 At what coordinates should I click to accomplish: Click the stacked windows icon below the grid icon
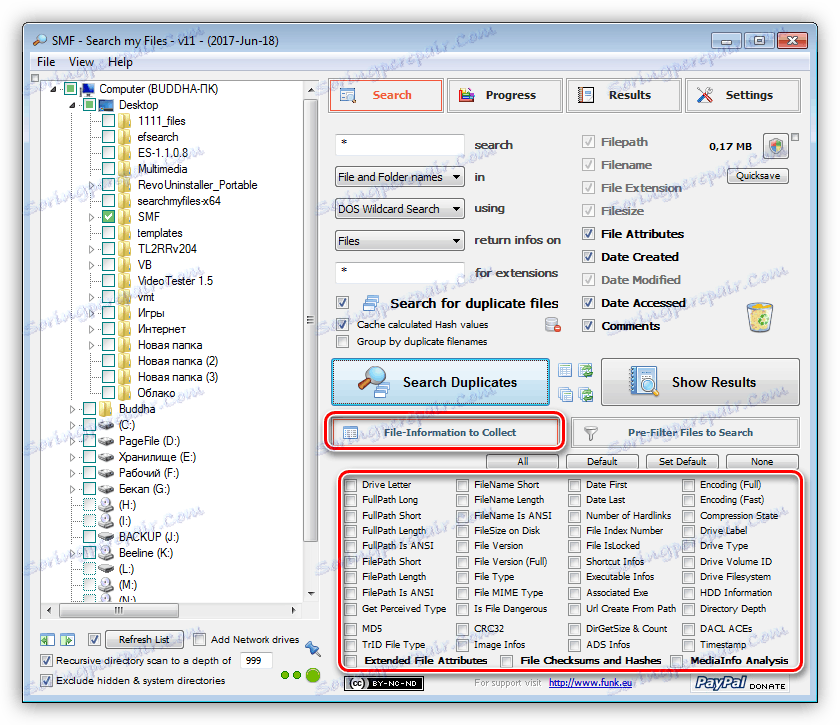[x=565, y=395]
